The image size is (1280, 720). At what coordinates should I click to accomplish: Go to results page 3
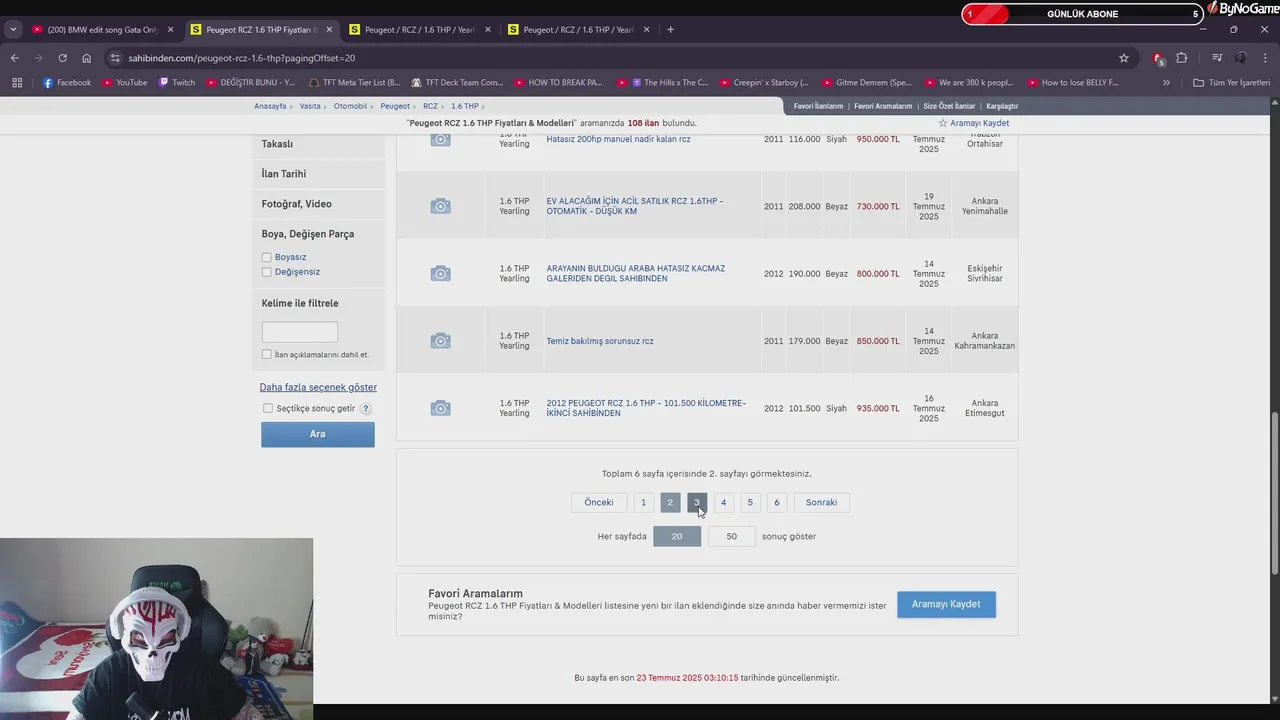[697, 502]
